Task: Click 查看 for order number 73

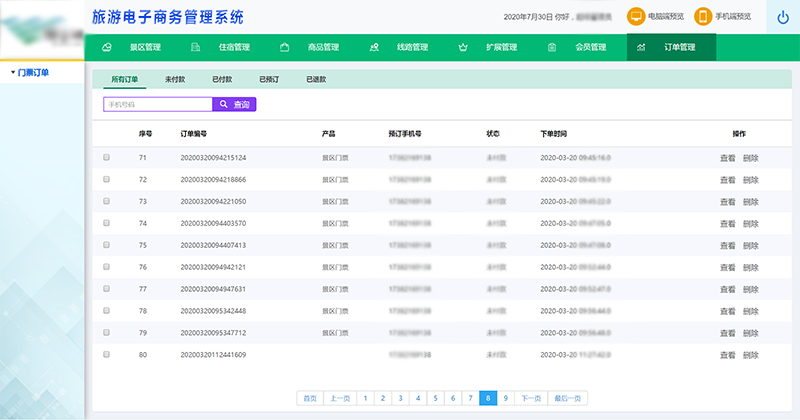Action: click(727, 202)
